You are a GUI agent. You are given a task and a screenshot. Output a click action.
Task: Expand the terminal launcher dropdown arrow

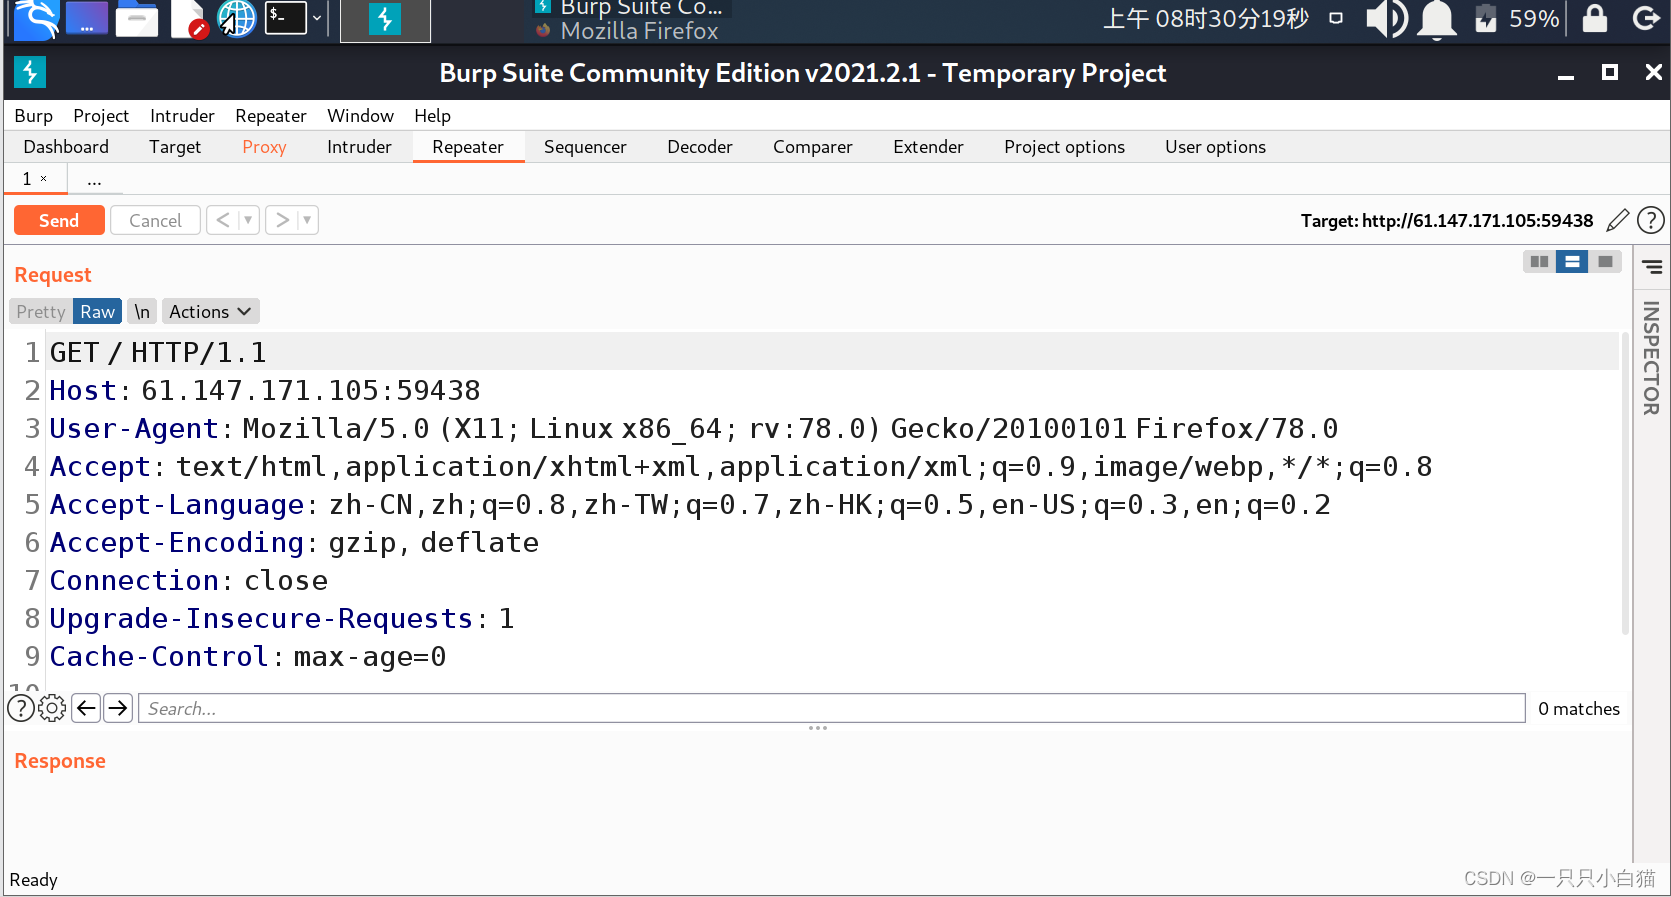point(317,18)
